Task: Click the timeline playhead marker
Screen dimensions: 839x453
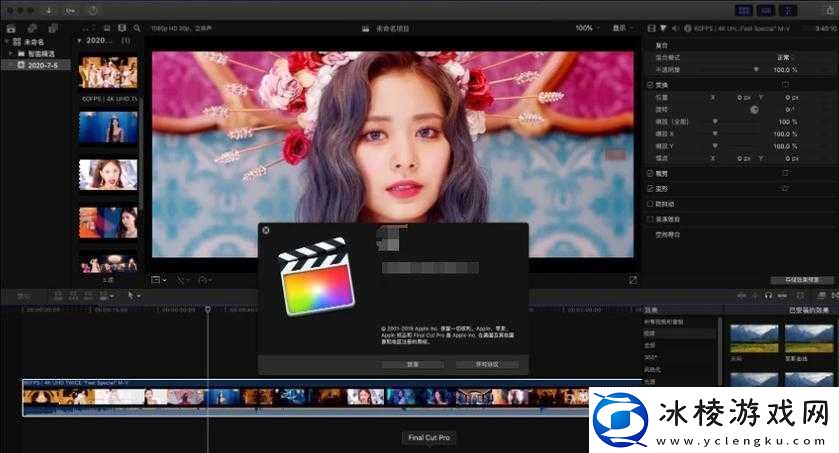Action: tap(208, 309)
